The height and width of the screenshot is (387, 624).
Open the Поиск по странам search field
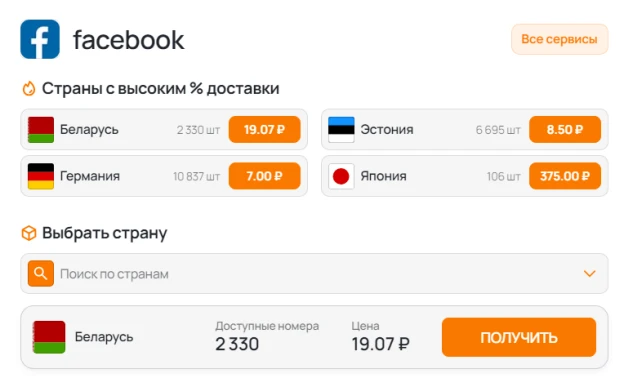(314, 274)
